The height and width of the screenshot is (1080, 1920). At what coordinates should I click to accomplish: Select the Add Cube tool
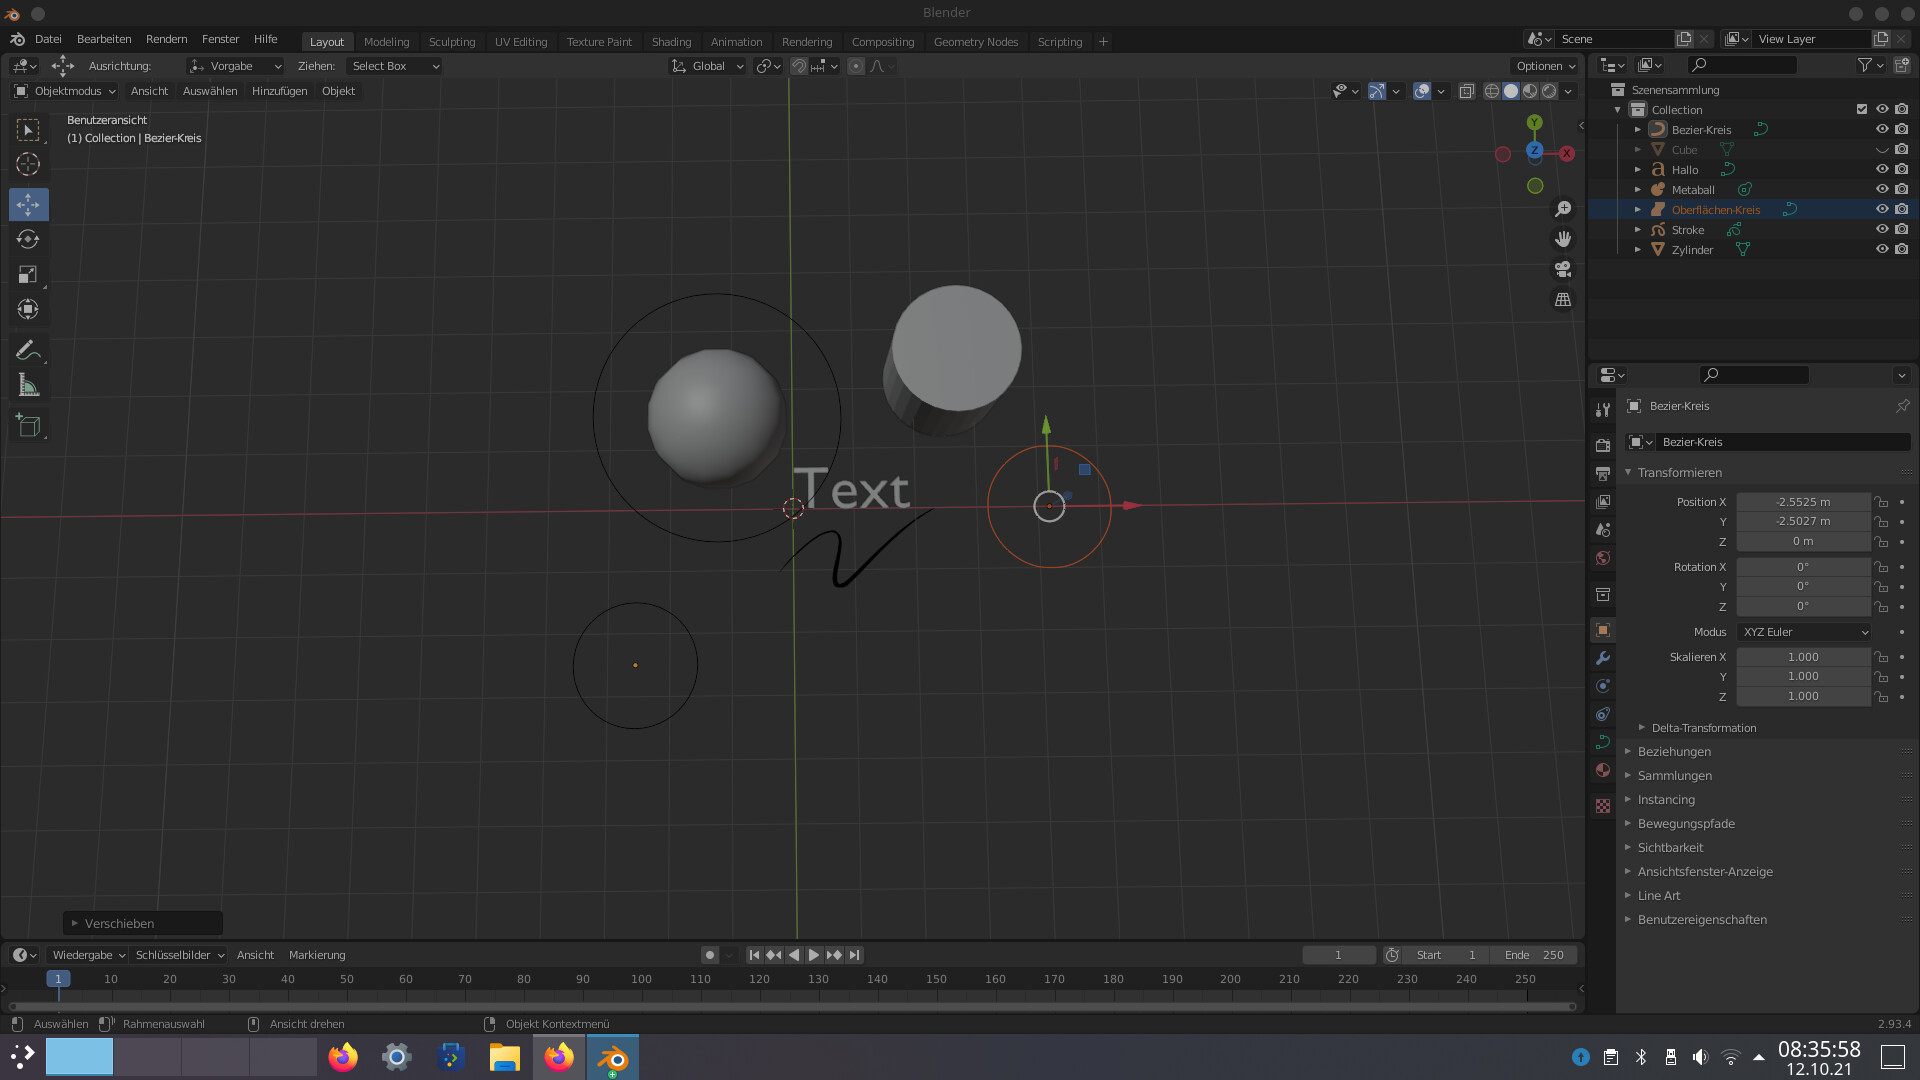pos(28,426)
